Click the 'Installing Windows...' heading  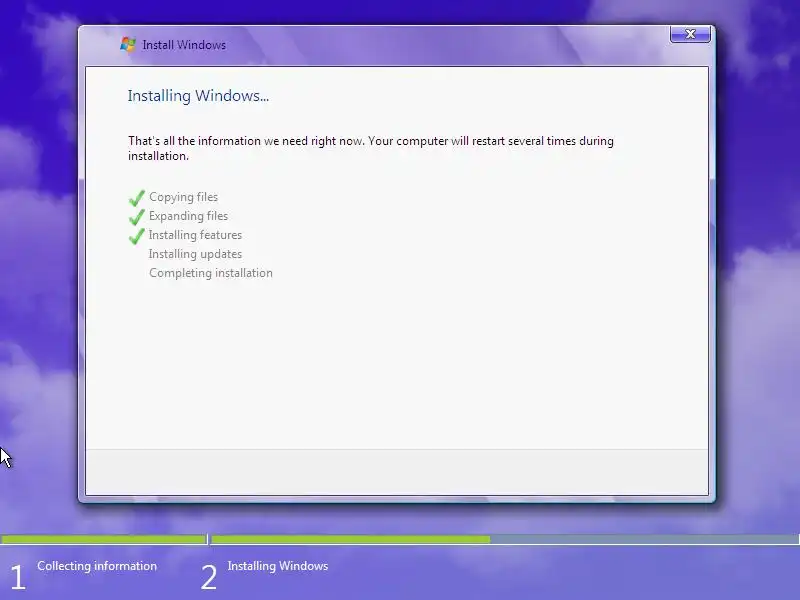198,96
